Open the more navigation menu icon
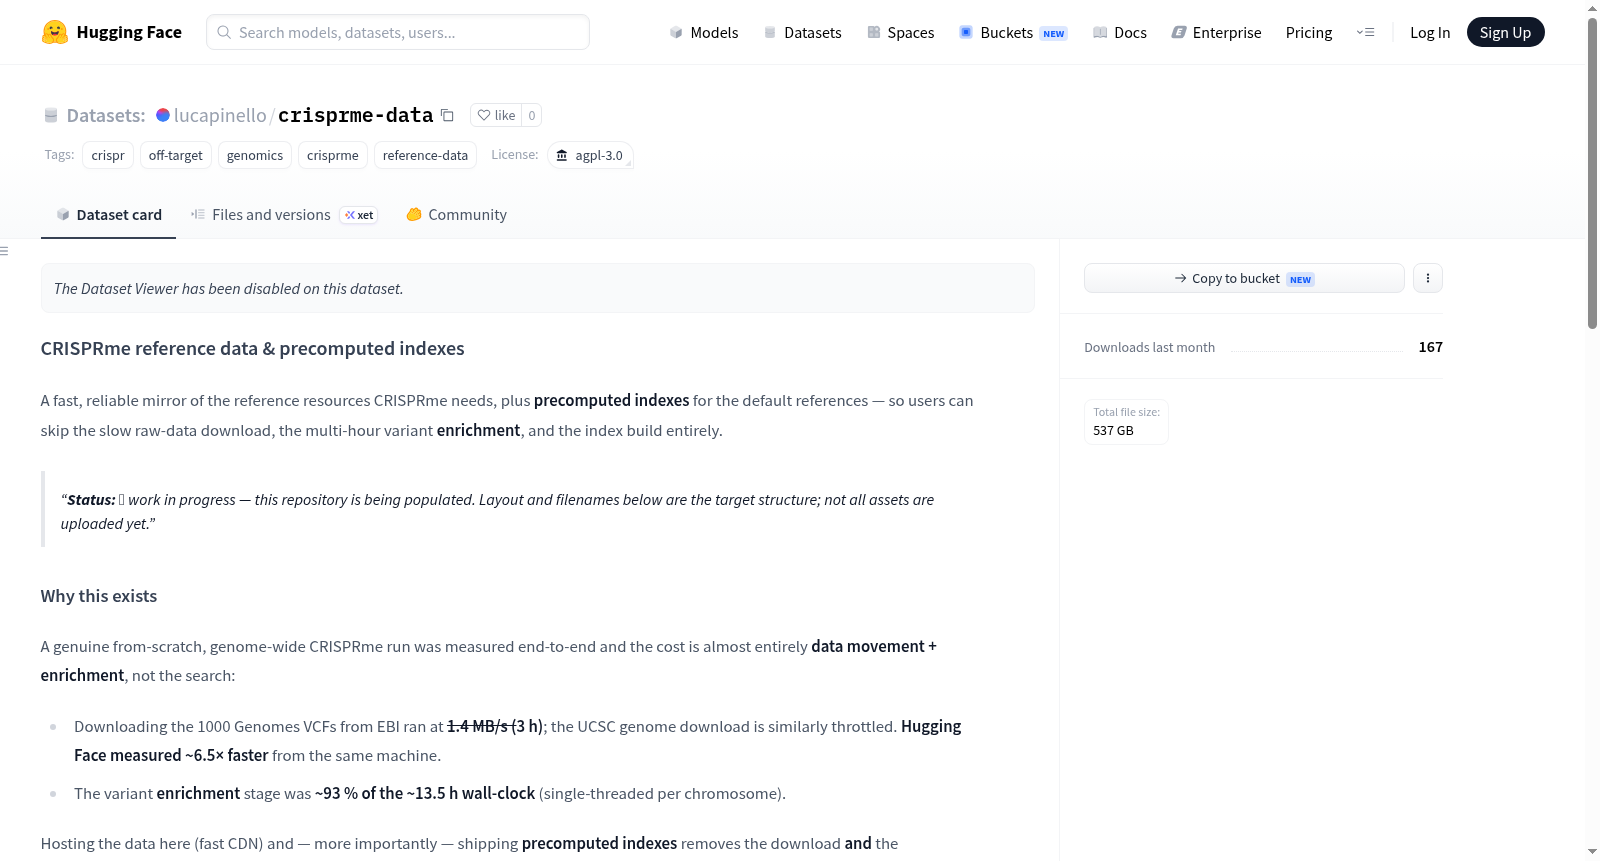 (1365, 32)
